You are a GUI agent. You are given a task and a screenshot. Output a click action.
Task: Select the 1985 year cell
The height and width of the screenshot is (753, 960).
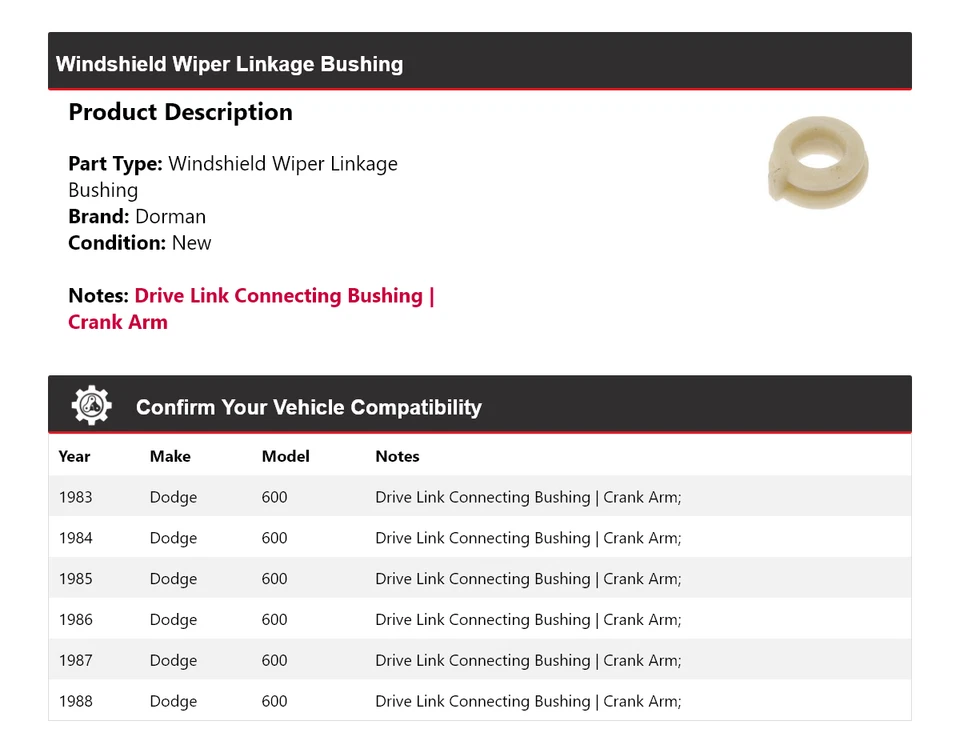click(75, 579)
